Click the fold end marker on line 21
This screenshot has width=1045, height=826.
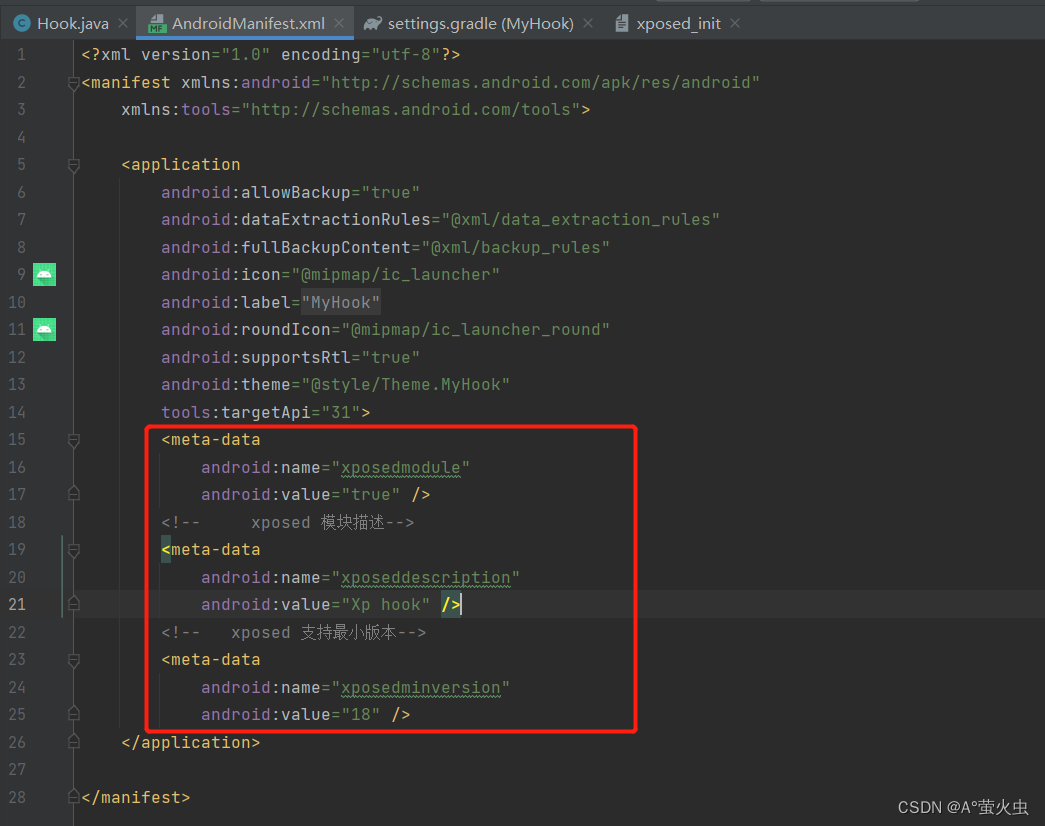(74, 604)
